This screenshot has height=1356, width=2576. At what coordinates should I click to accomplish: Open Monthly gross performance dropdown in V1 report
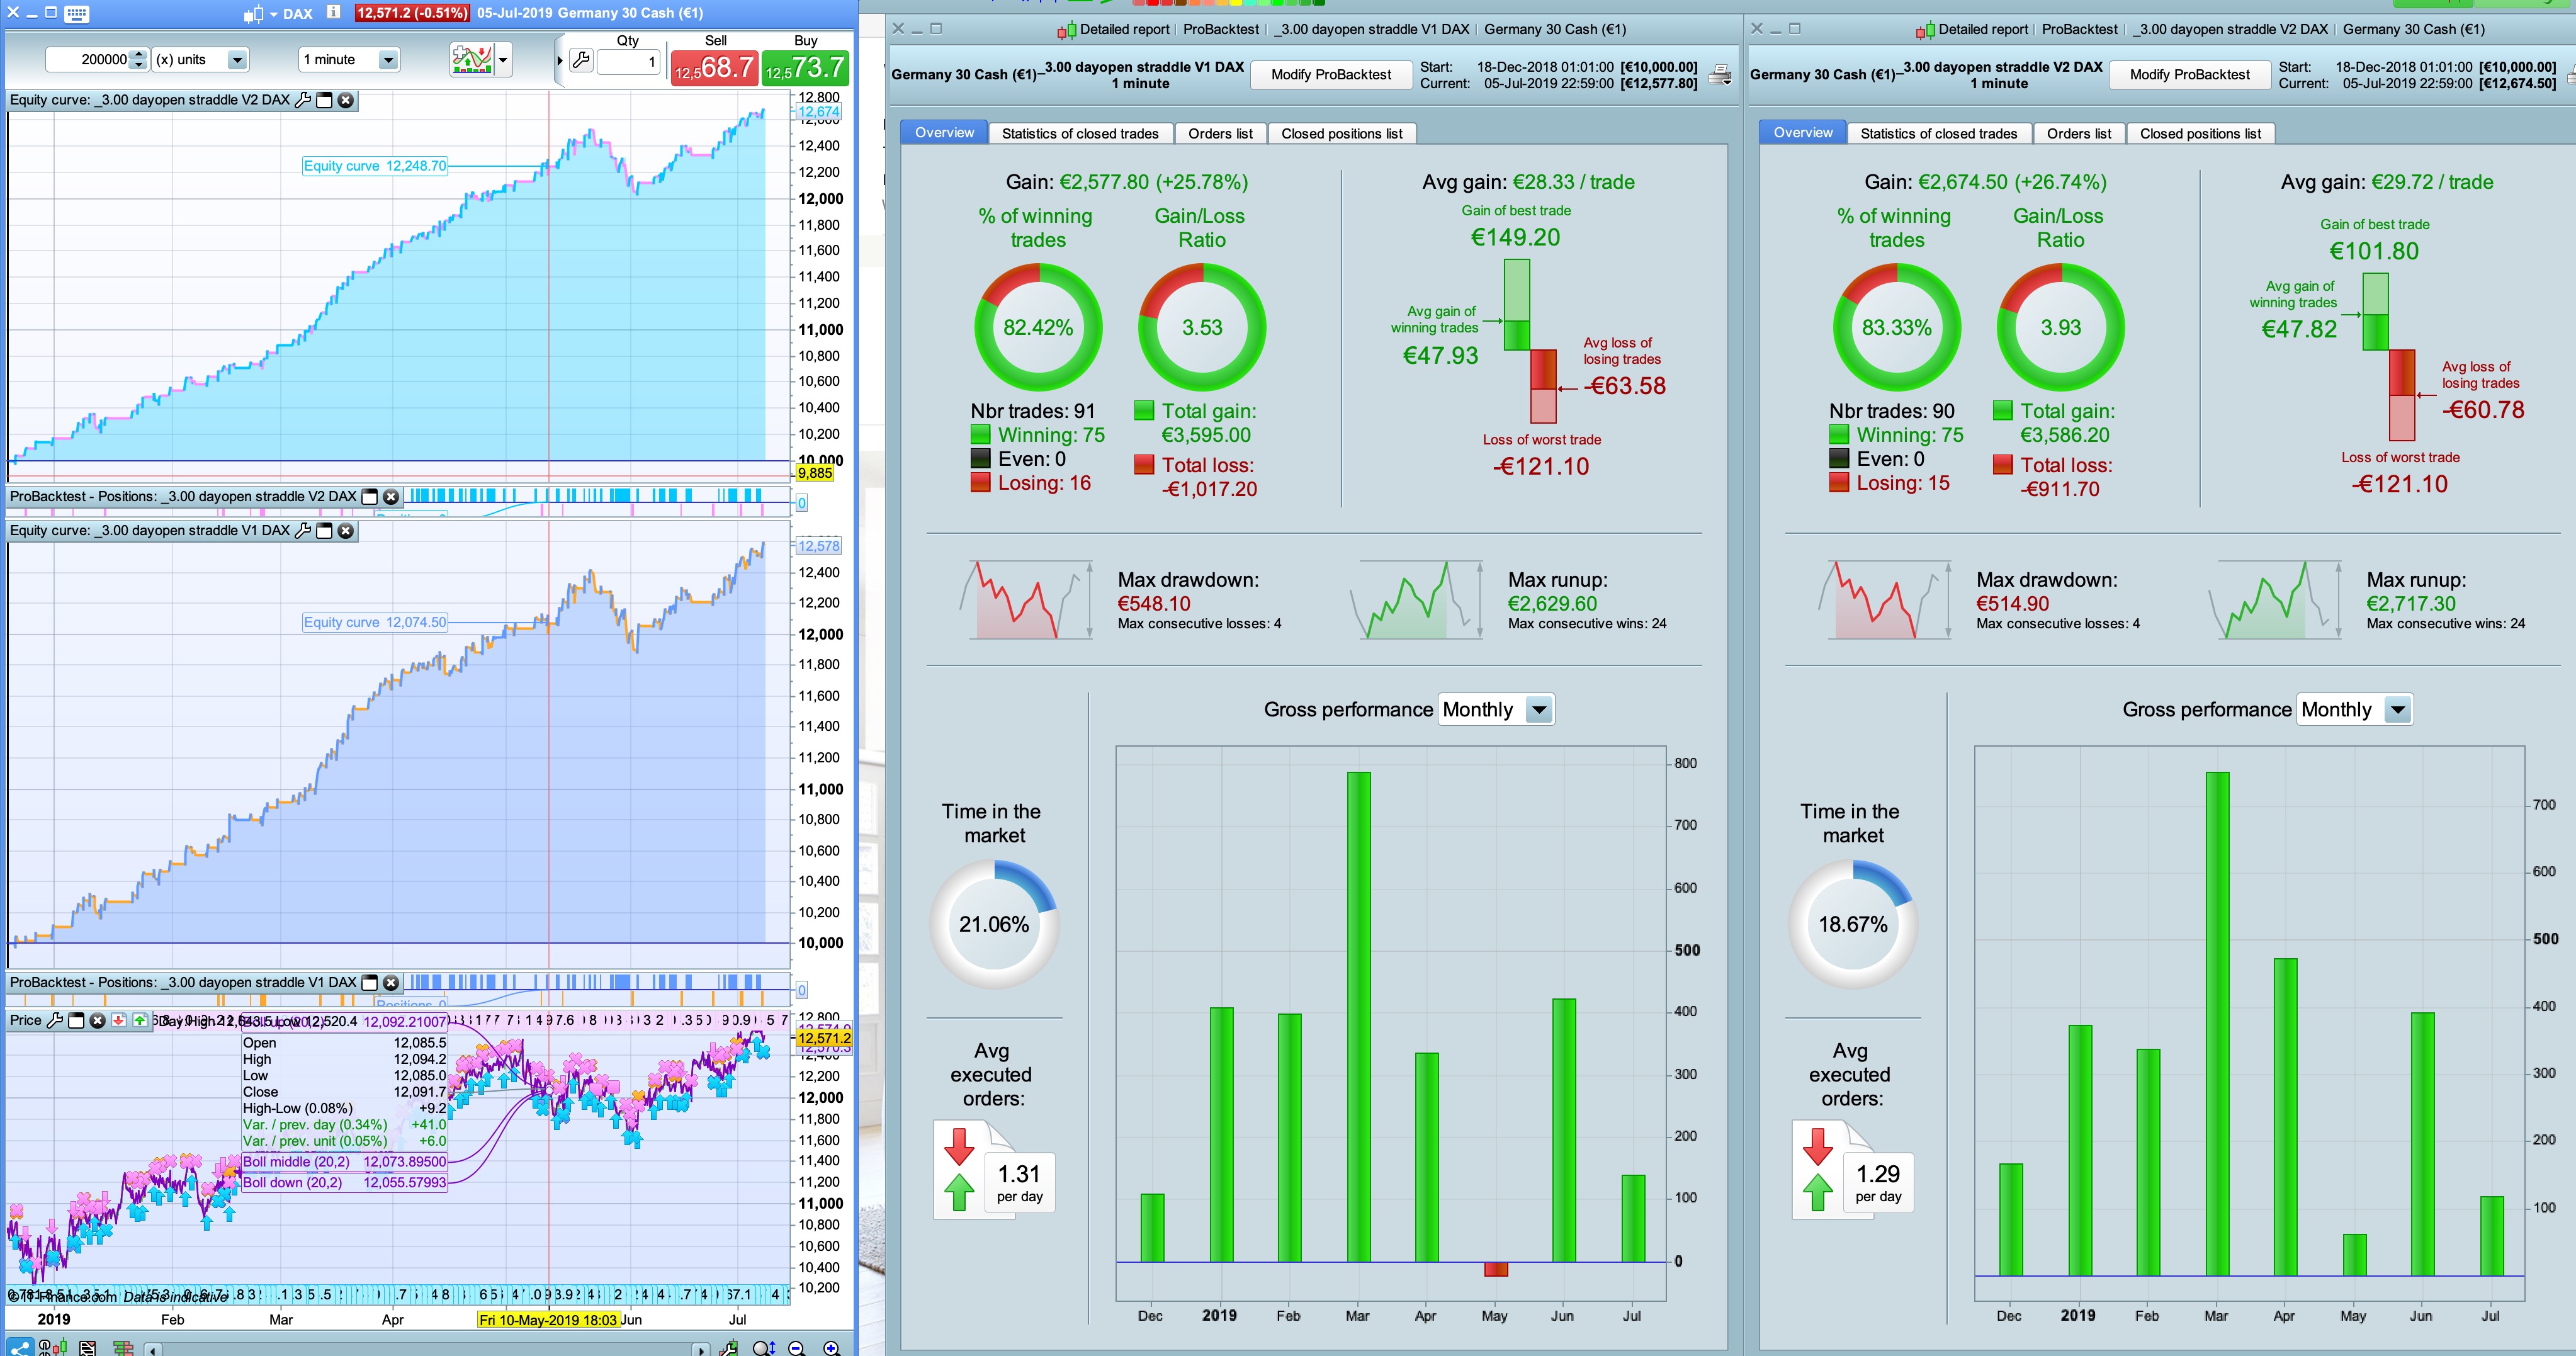point(1539,710)
